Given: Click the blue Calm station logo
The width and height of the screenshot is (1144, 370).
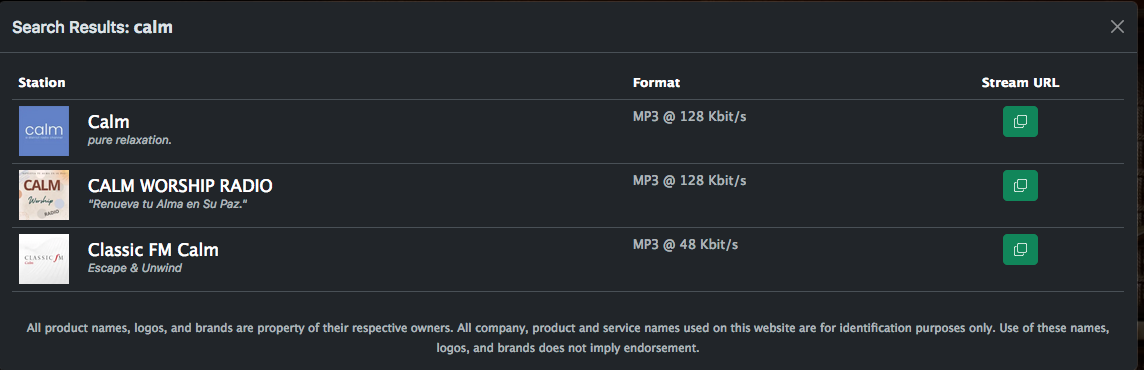Looking at the screenshot, I should pos(44,131).
